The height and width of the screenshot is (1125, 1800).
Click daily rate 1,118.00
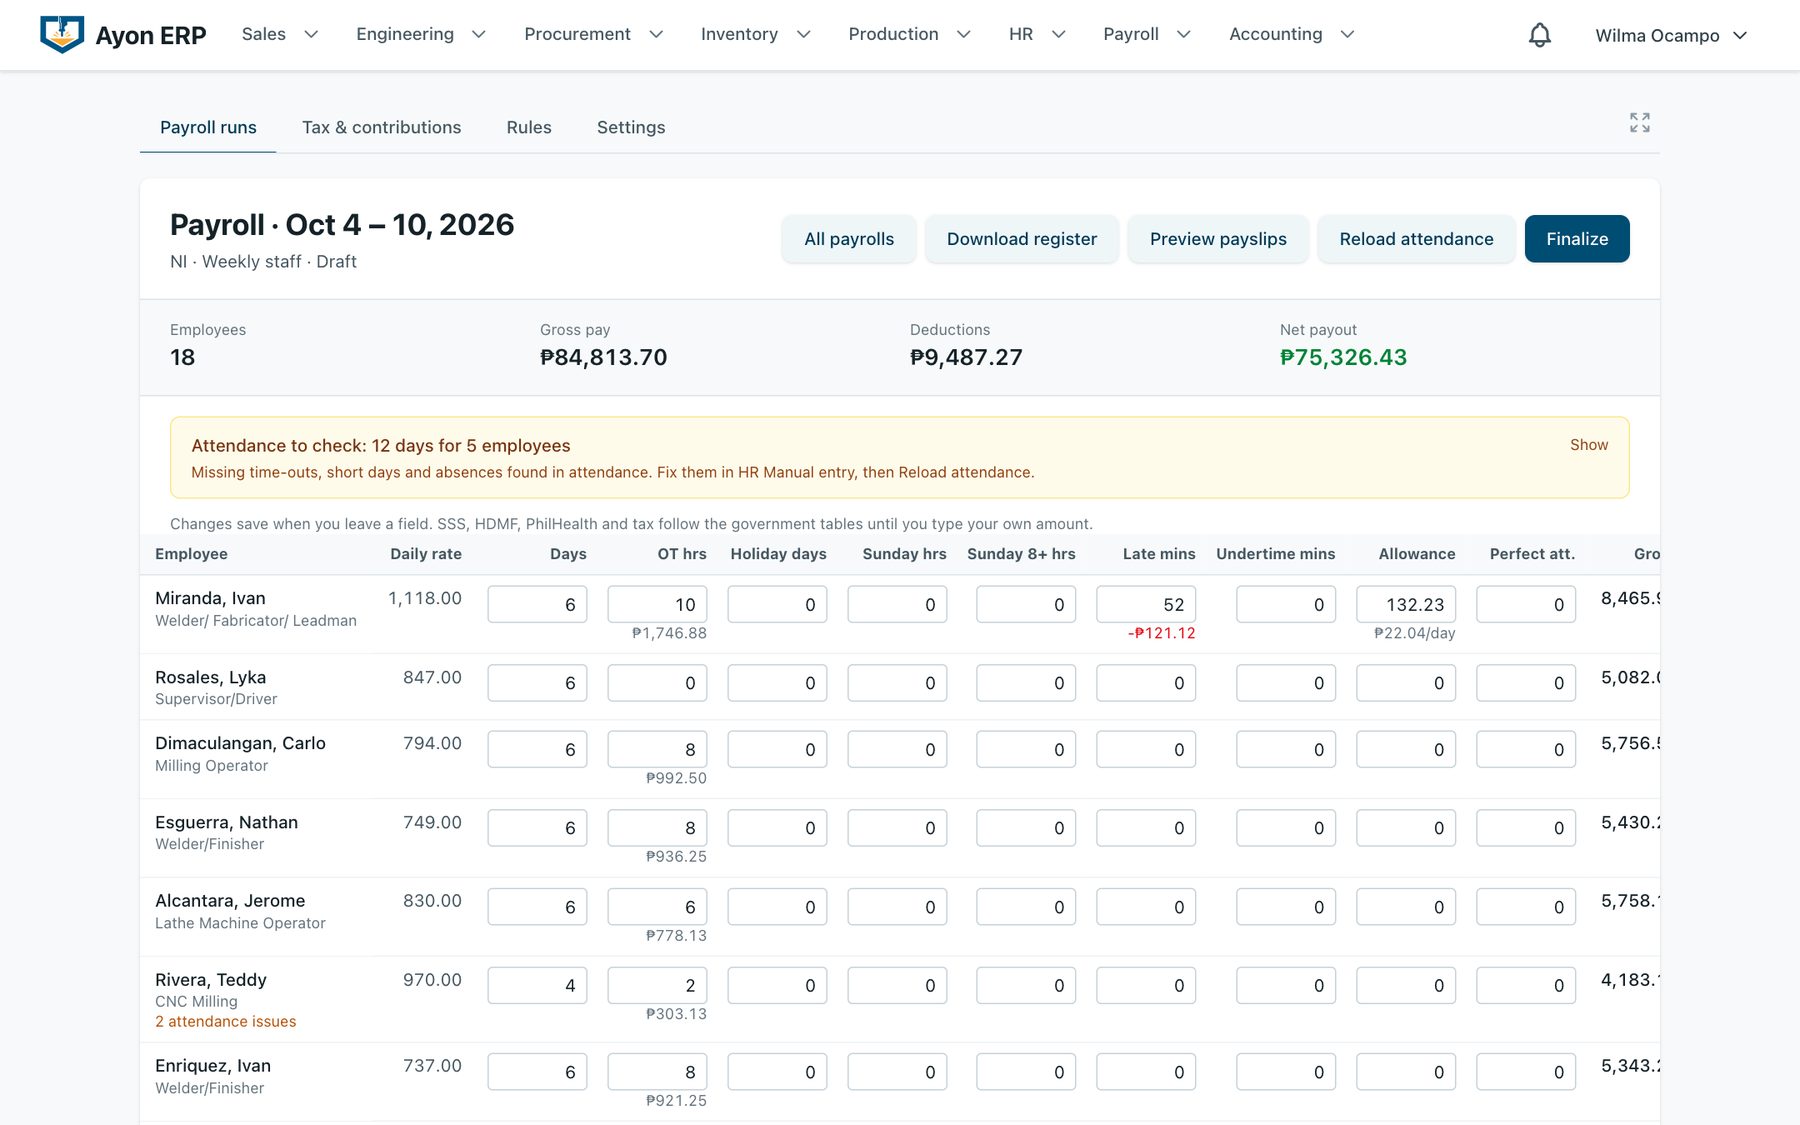[425, 598]
